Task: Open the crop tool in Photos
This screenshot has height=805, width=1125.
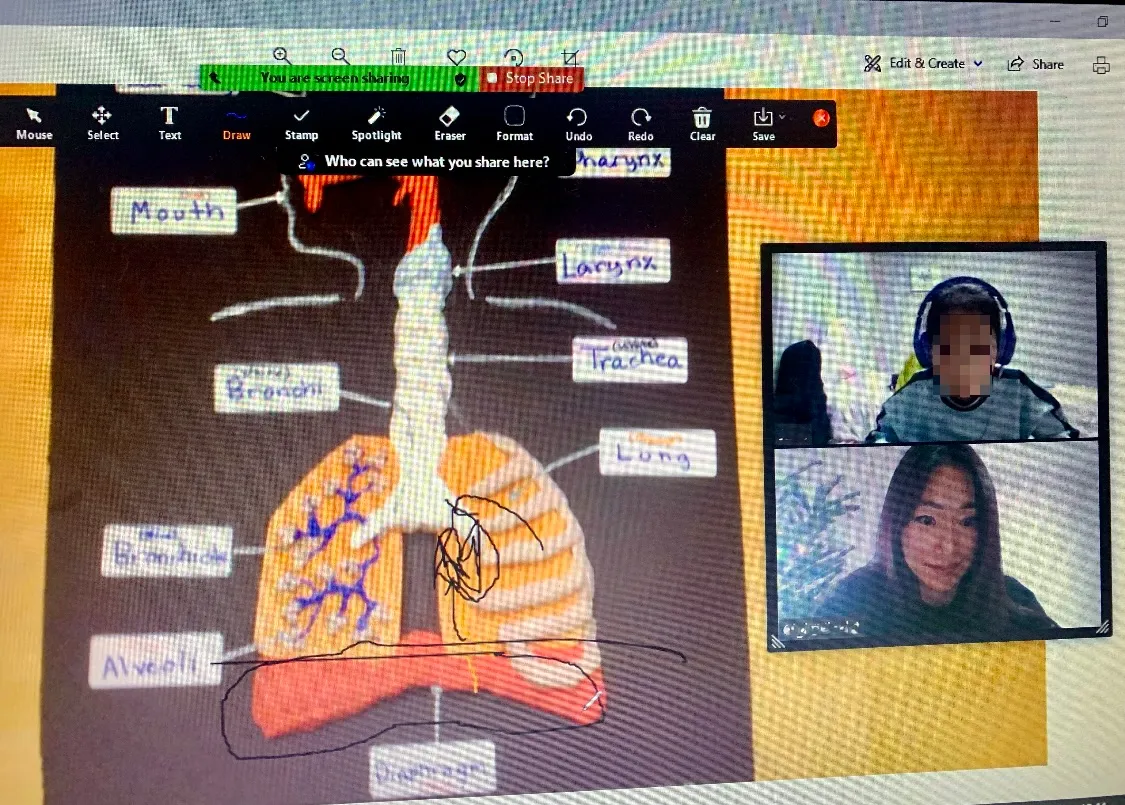Action: [x=570, y=57]
